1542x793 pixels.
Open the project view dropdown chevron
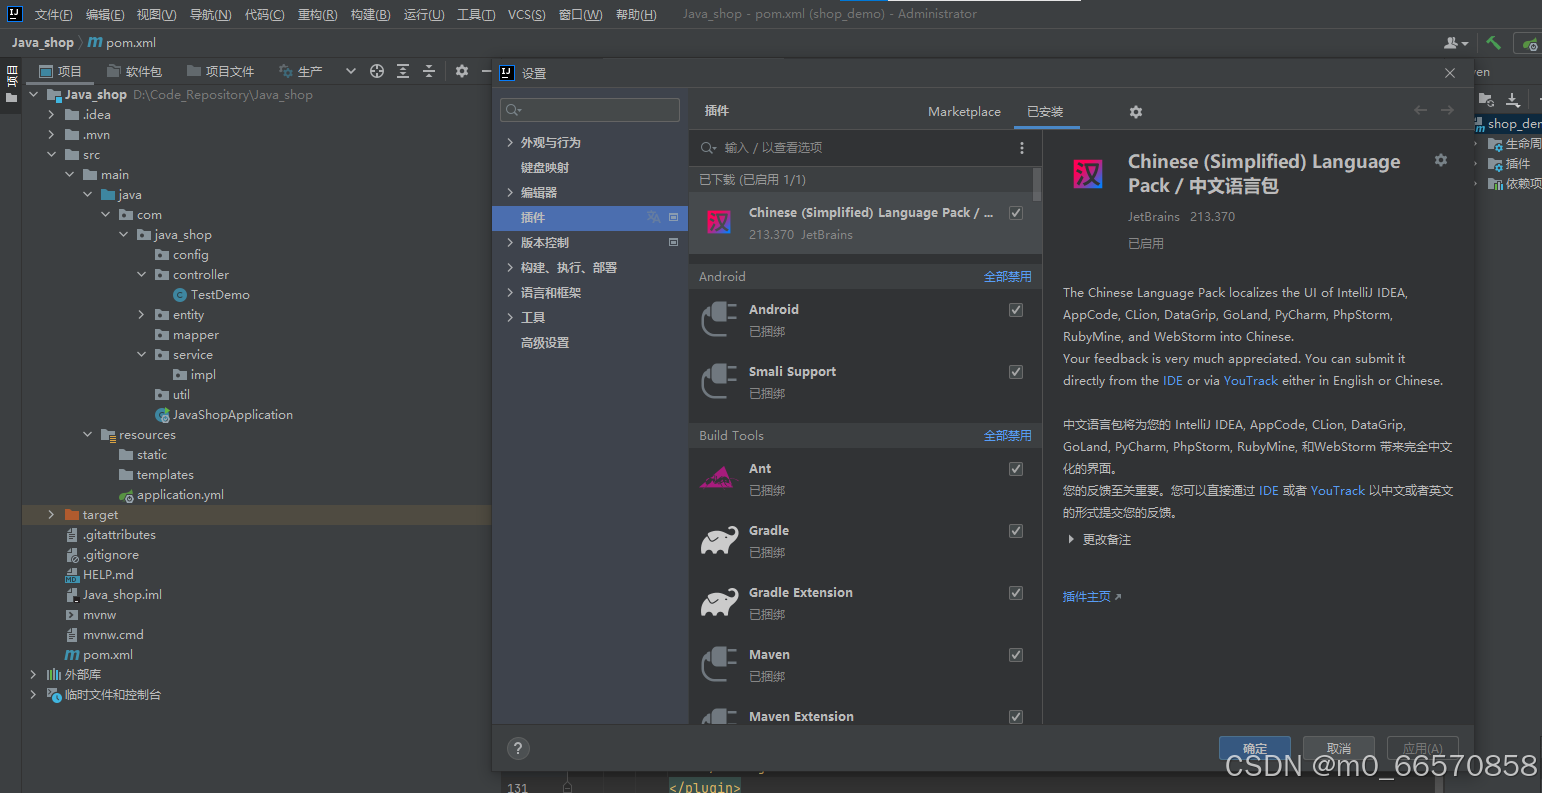click(351, 71)
